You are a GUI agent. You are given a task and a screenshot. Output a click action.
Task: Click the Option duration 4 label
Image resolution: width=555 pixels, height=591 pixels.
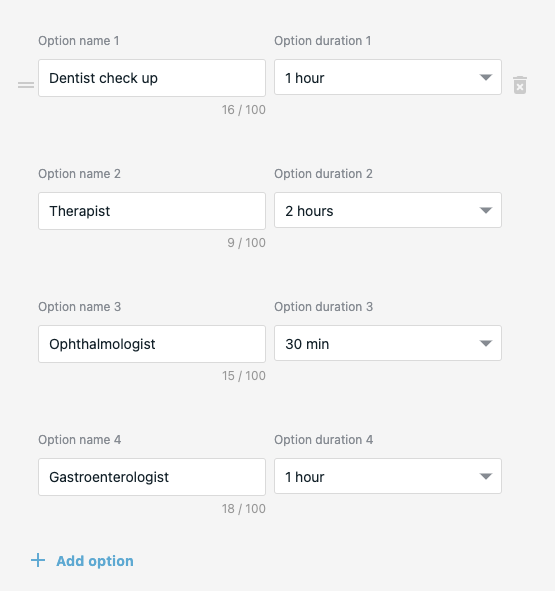323,440
